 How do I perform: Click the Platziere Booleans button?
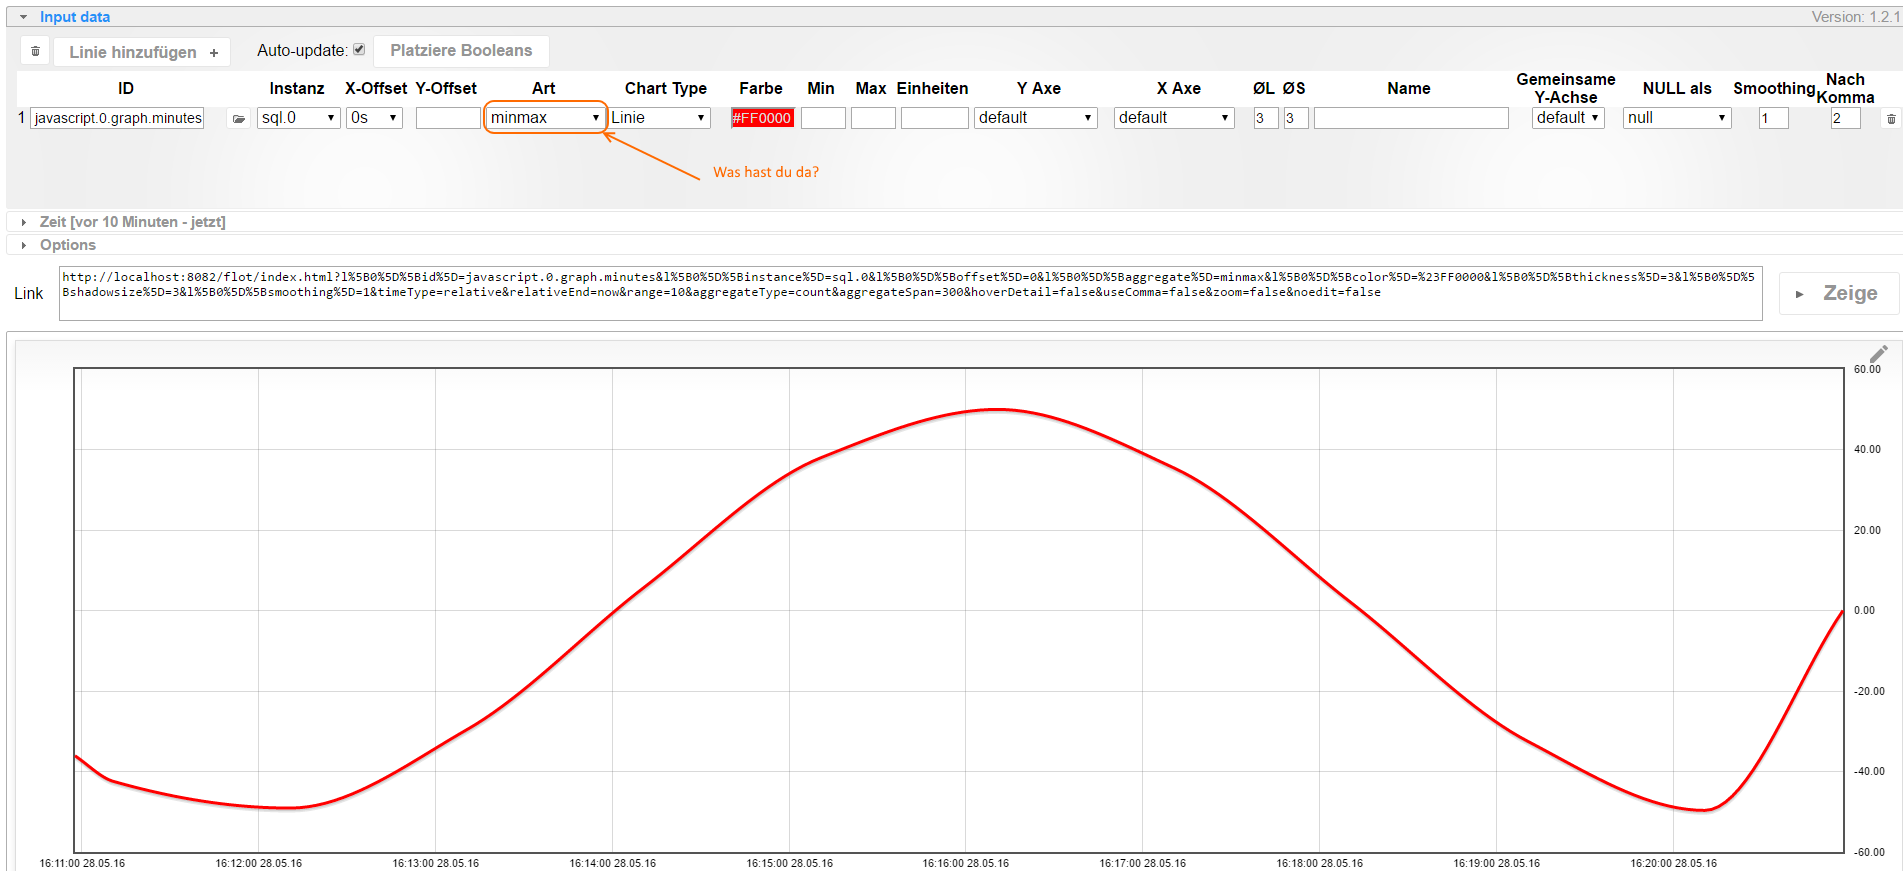[461, 51]
